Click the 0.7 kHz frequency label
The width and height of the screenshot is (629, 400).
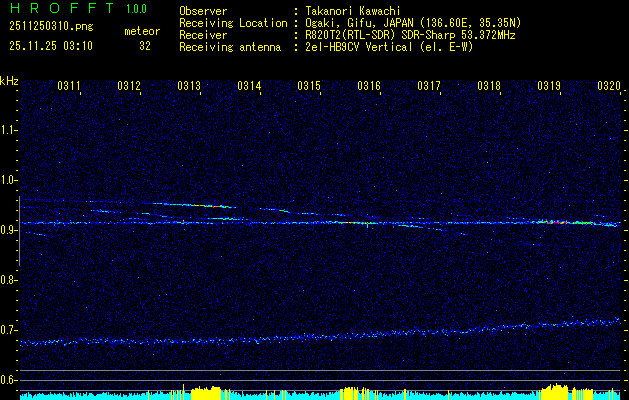click(9, 329)
